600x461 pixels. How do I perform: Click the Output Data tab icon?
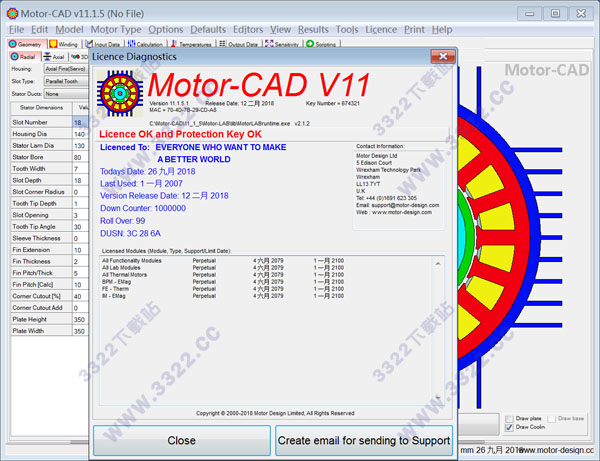point(222,44)
